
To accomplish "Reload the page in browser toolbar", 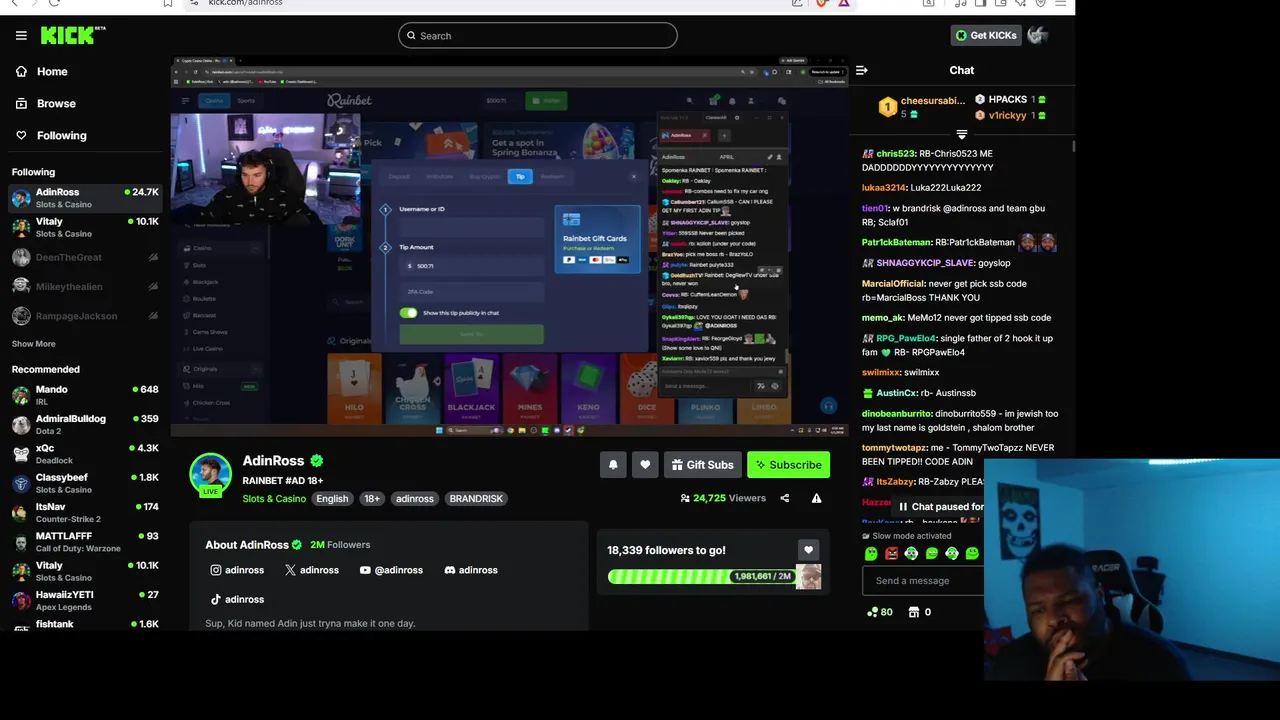I will click(53, 3).
